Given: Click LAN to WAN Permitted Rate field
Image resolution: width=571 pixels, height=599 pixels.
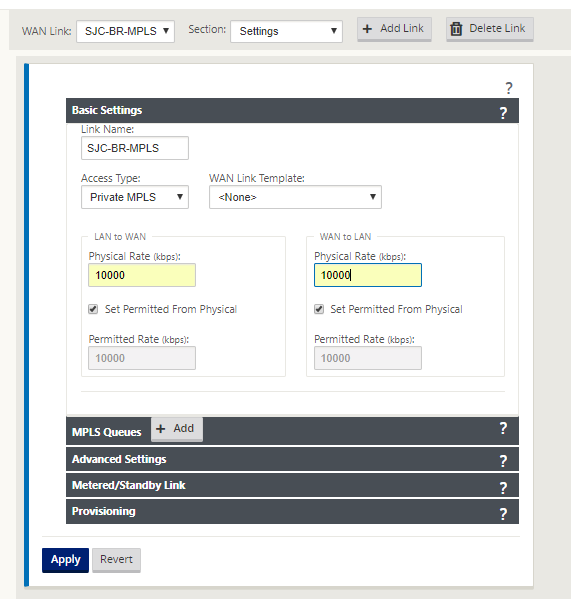Looking at the screenshot, I should point(142,358).
